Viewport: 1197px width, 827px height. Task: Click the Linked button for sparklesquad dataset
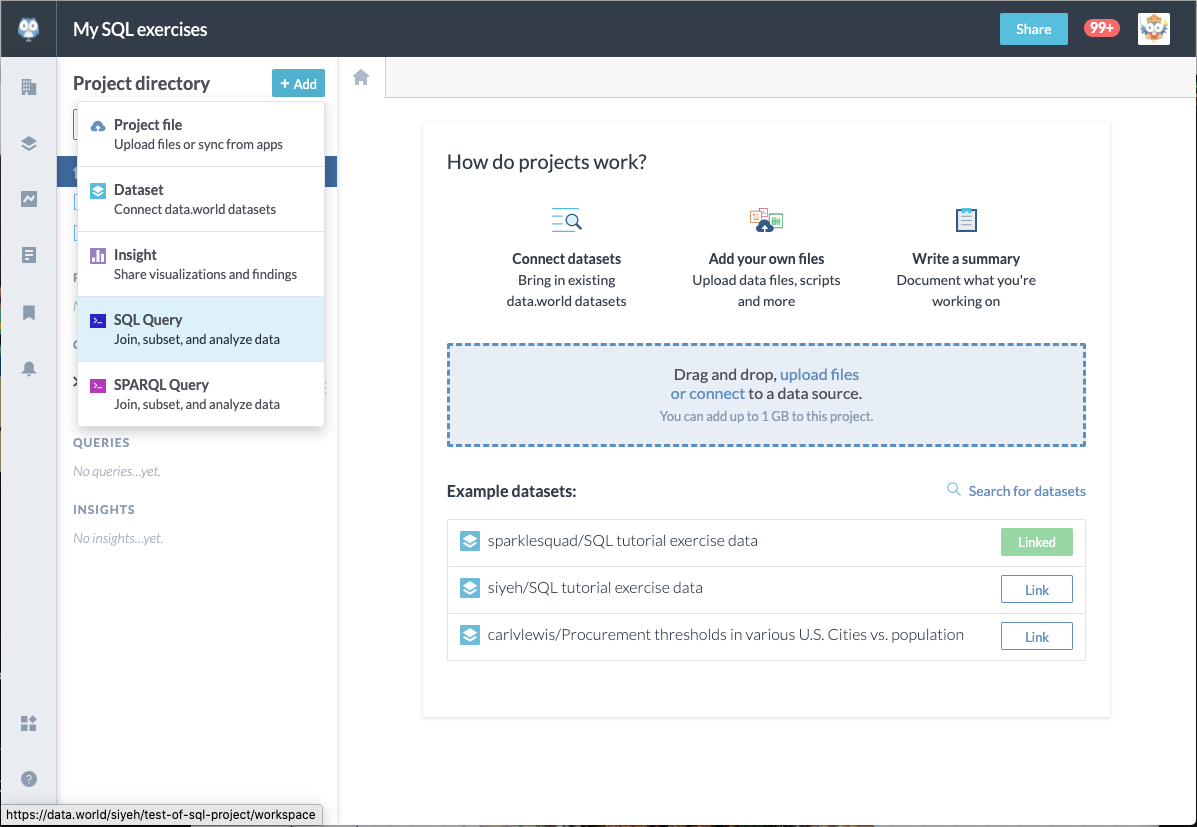click(x=1037, y=542)
